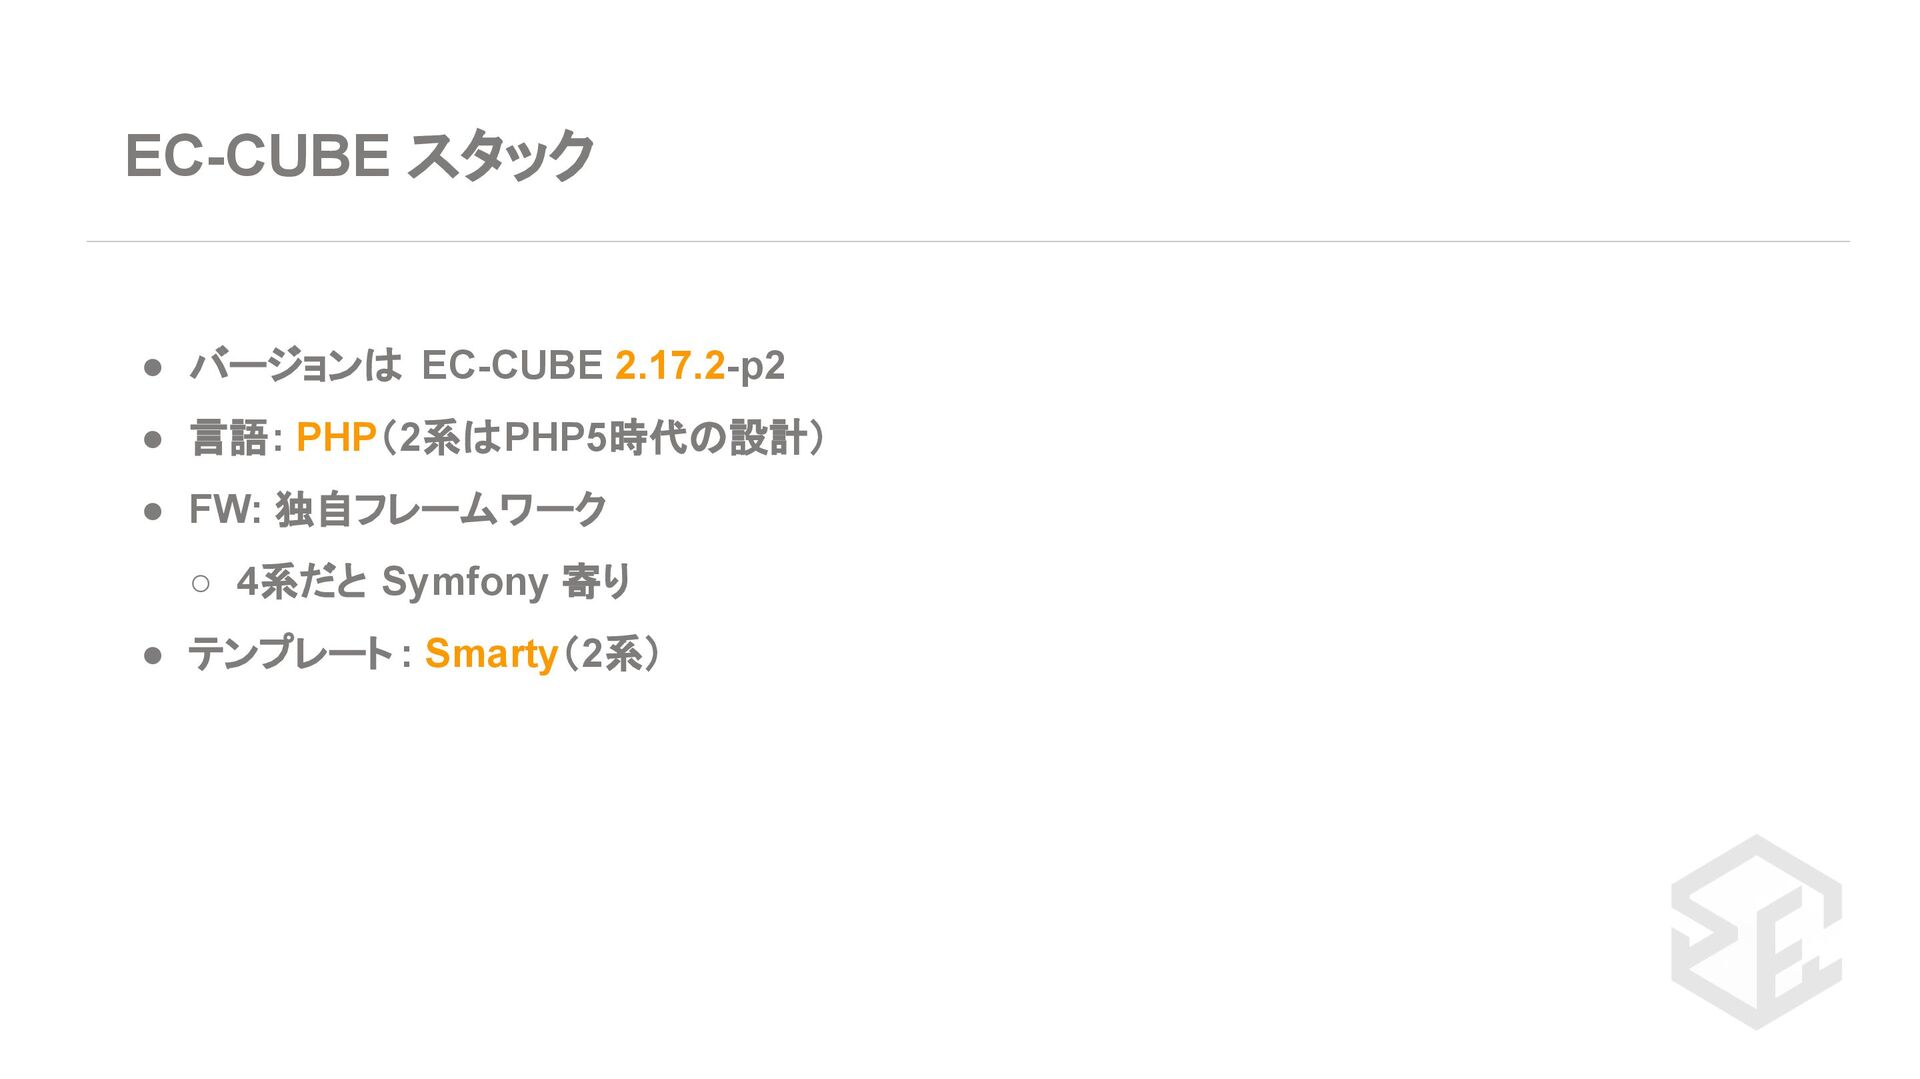
Task: Click the text 独自フレームワーク
Action: pyautogui.click(x=441, y=509)
